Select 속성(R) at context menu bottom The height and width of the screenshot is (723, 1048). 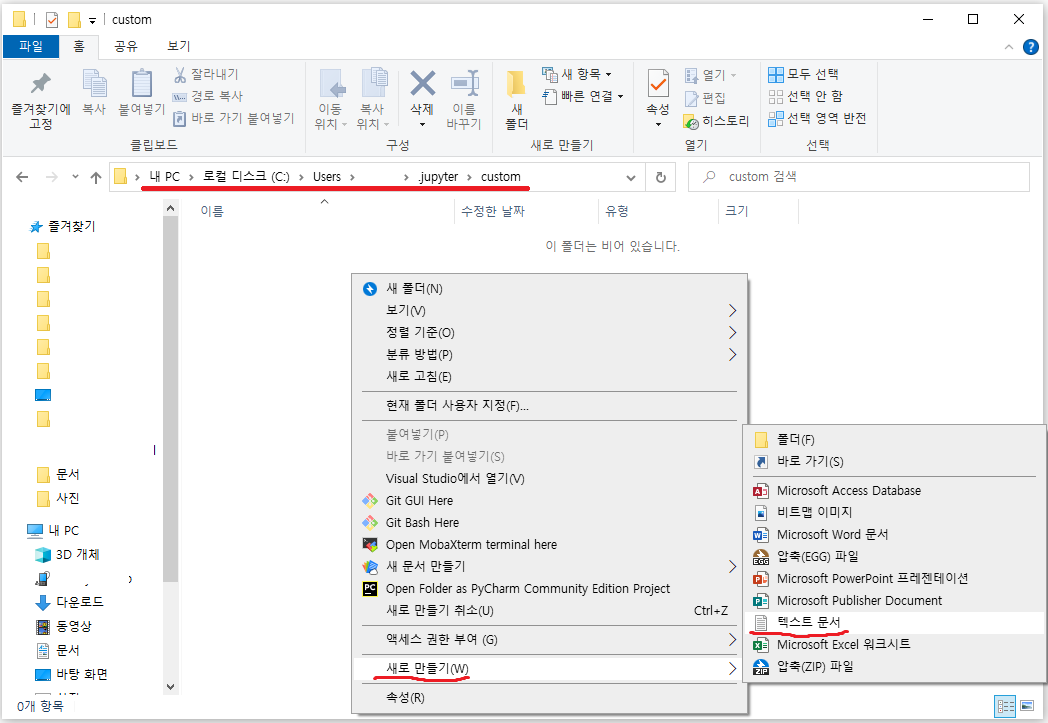click(x=549, y=698)
